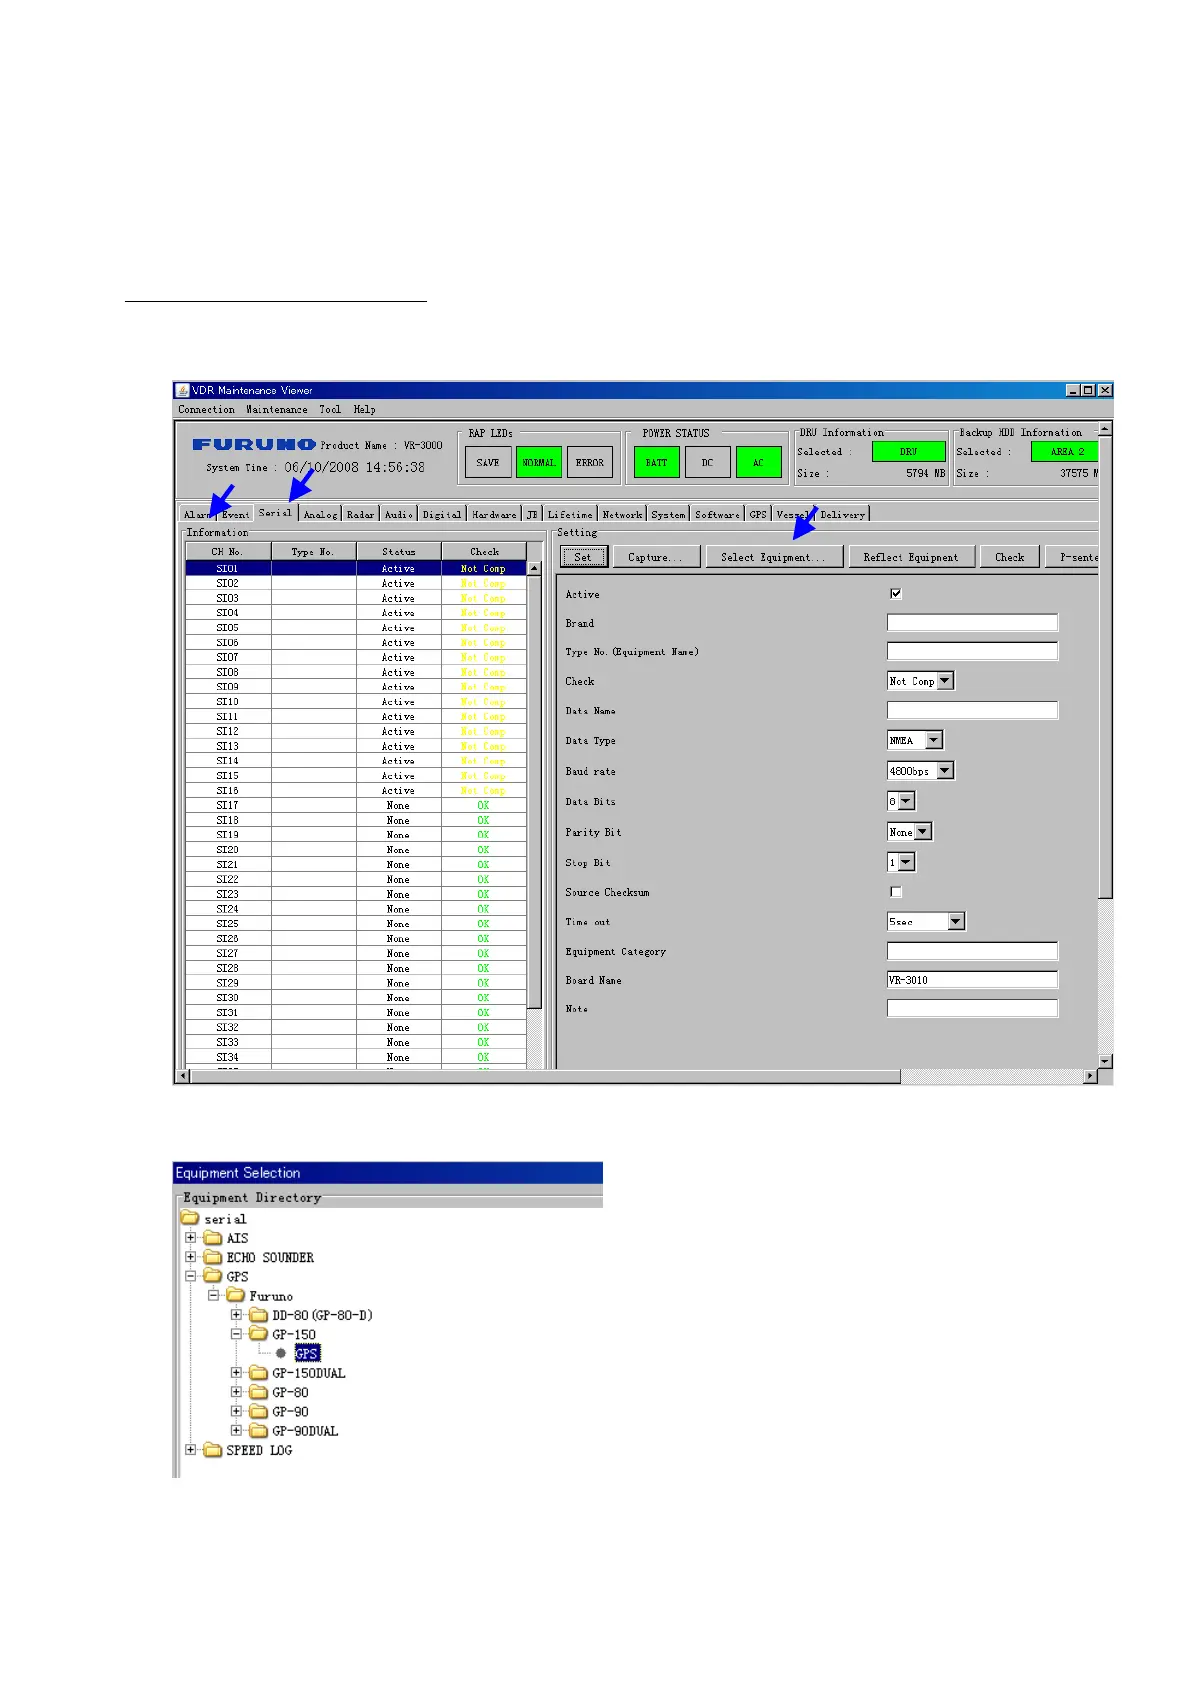Switch to the Software tab
Image resolution: width=1190 pixels, height=1684 pixels.
click(x=717, y=514)
